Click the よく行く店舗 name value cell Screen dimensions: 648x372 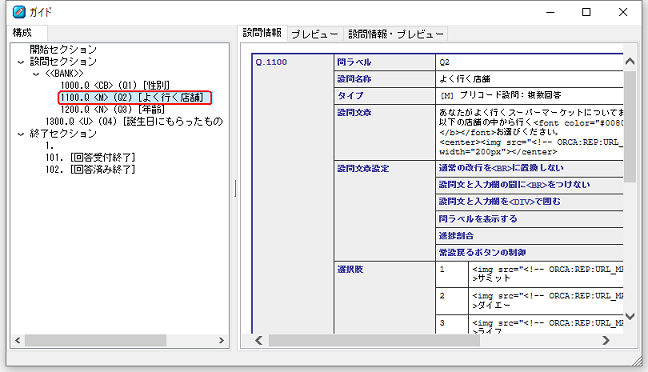[529, 79]
